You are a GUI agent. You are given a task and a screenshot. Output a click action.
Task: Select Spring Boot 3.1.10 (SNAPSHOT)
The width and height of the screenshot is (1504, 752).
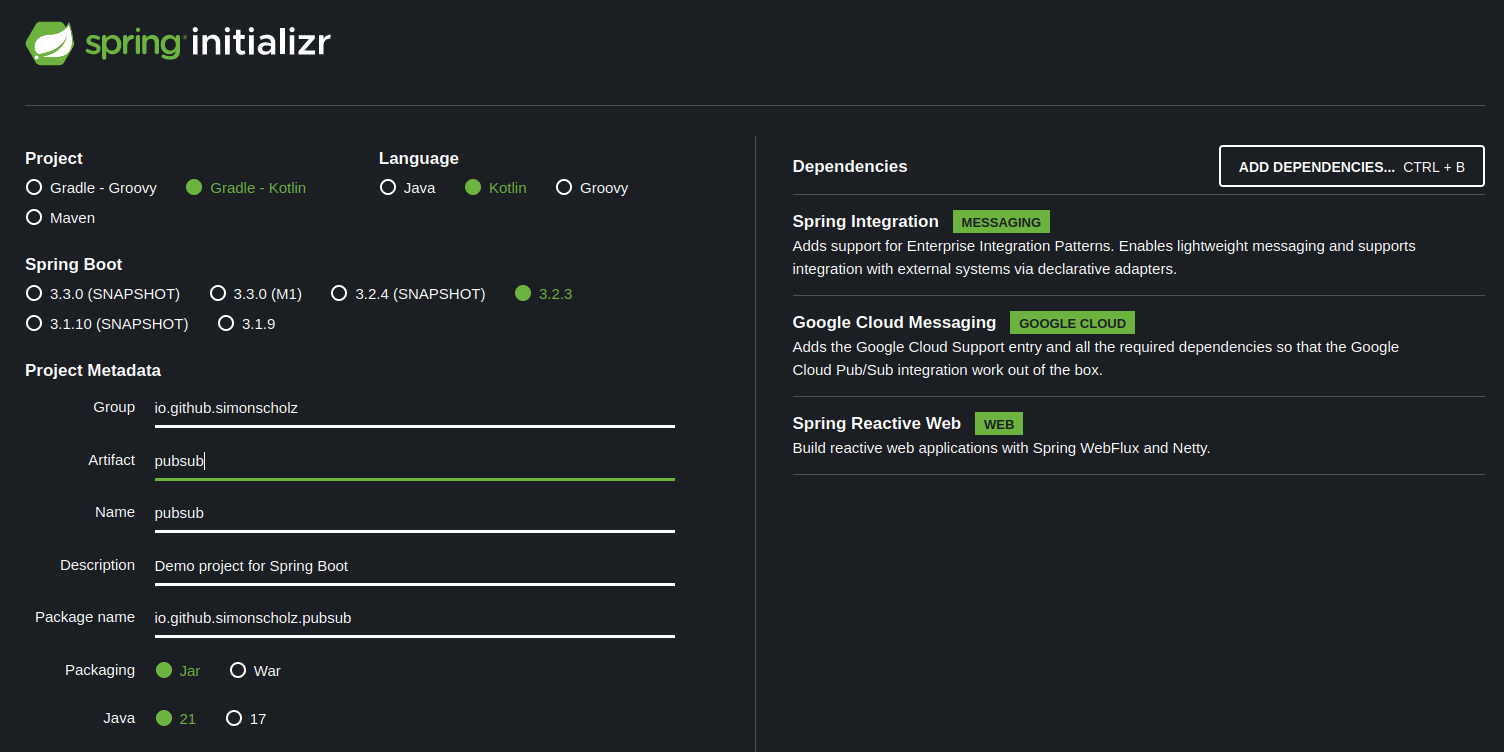107,324
